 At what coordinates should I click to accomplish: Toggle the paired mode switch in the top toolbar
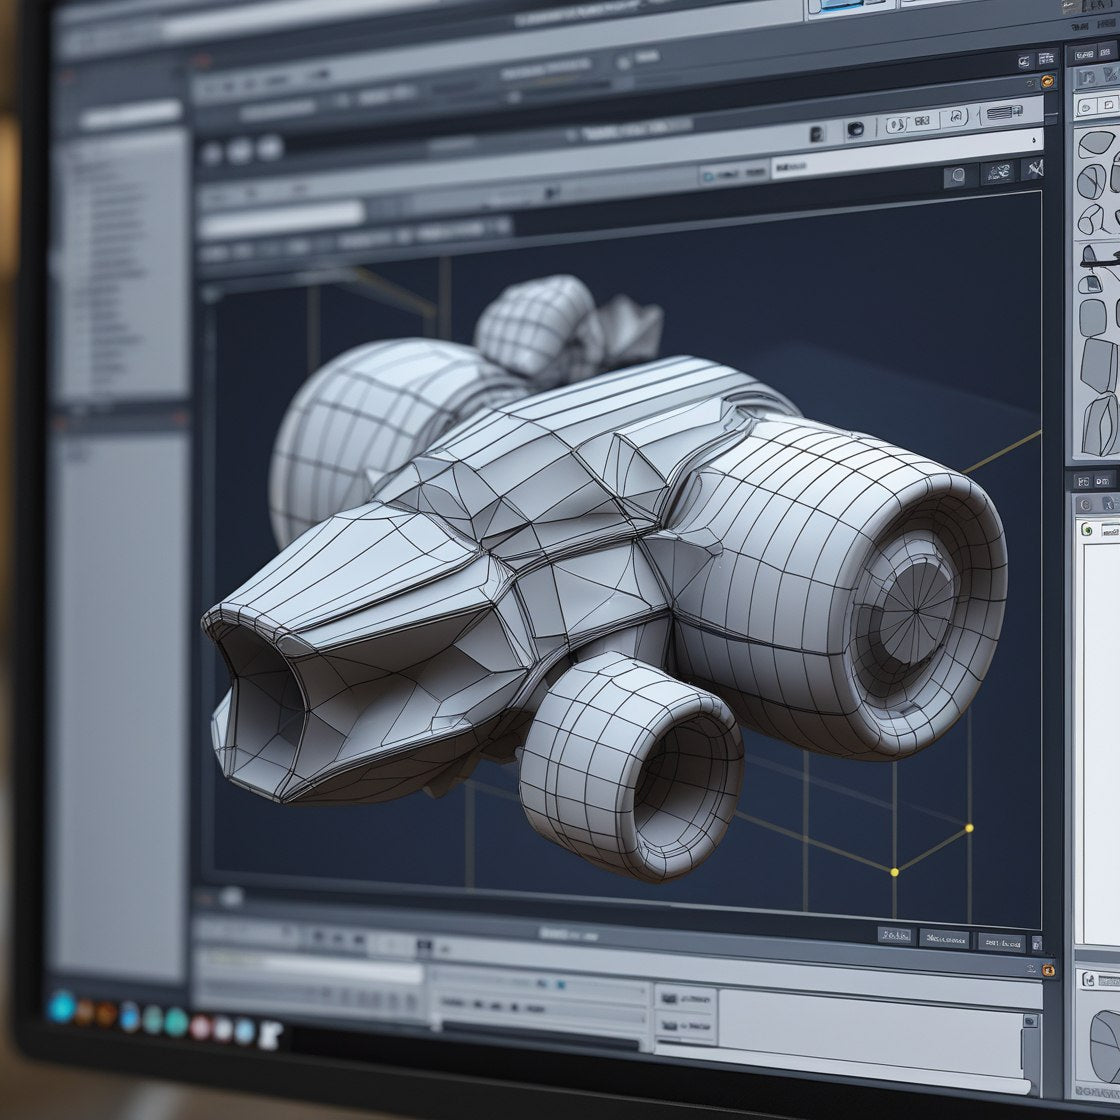[909, 123]
